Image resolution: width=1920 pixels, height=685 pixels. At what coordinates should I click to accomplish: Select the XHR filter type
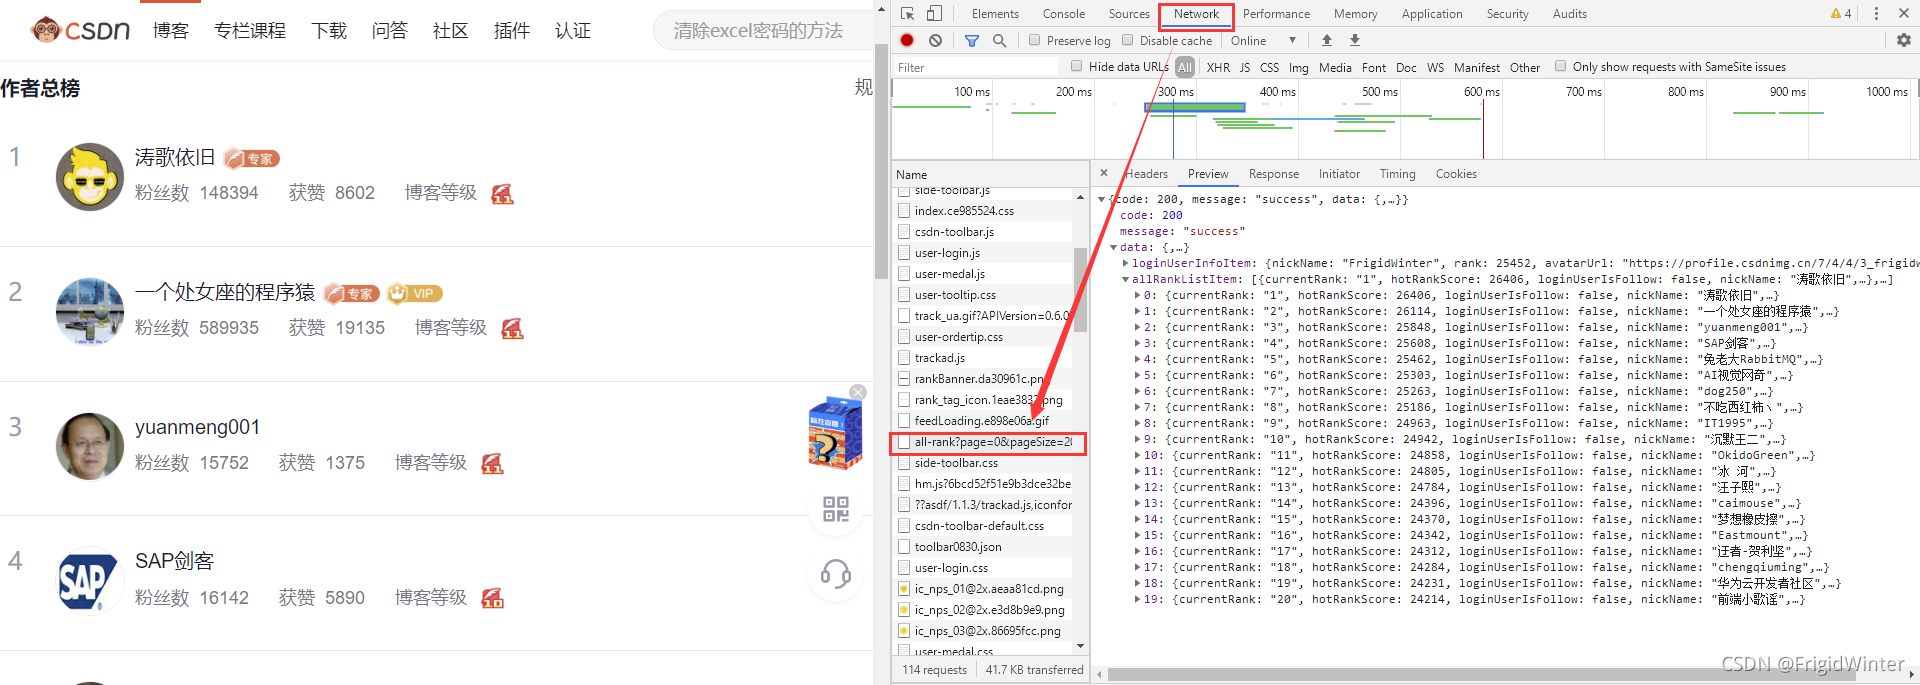[x=1218, y=67]
